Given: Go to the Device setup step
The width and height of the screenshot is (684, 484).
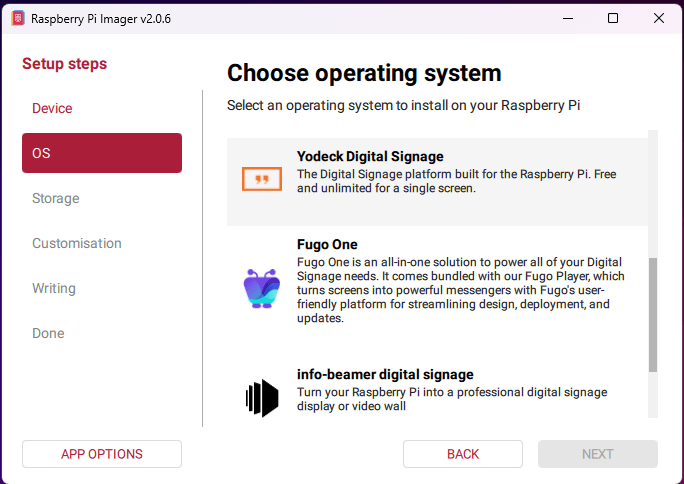Looking at the screenshot, I should (52, 108).
